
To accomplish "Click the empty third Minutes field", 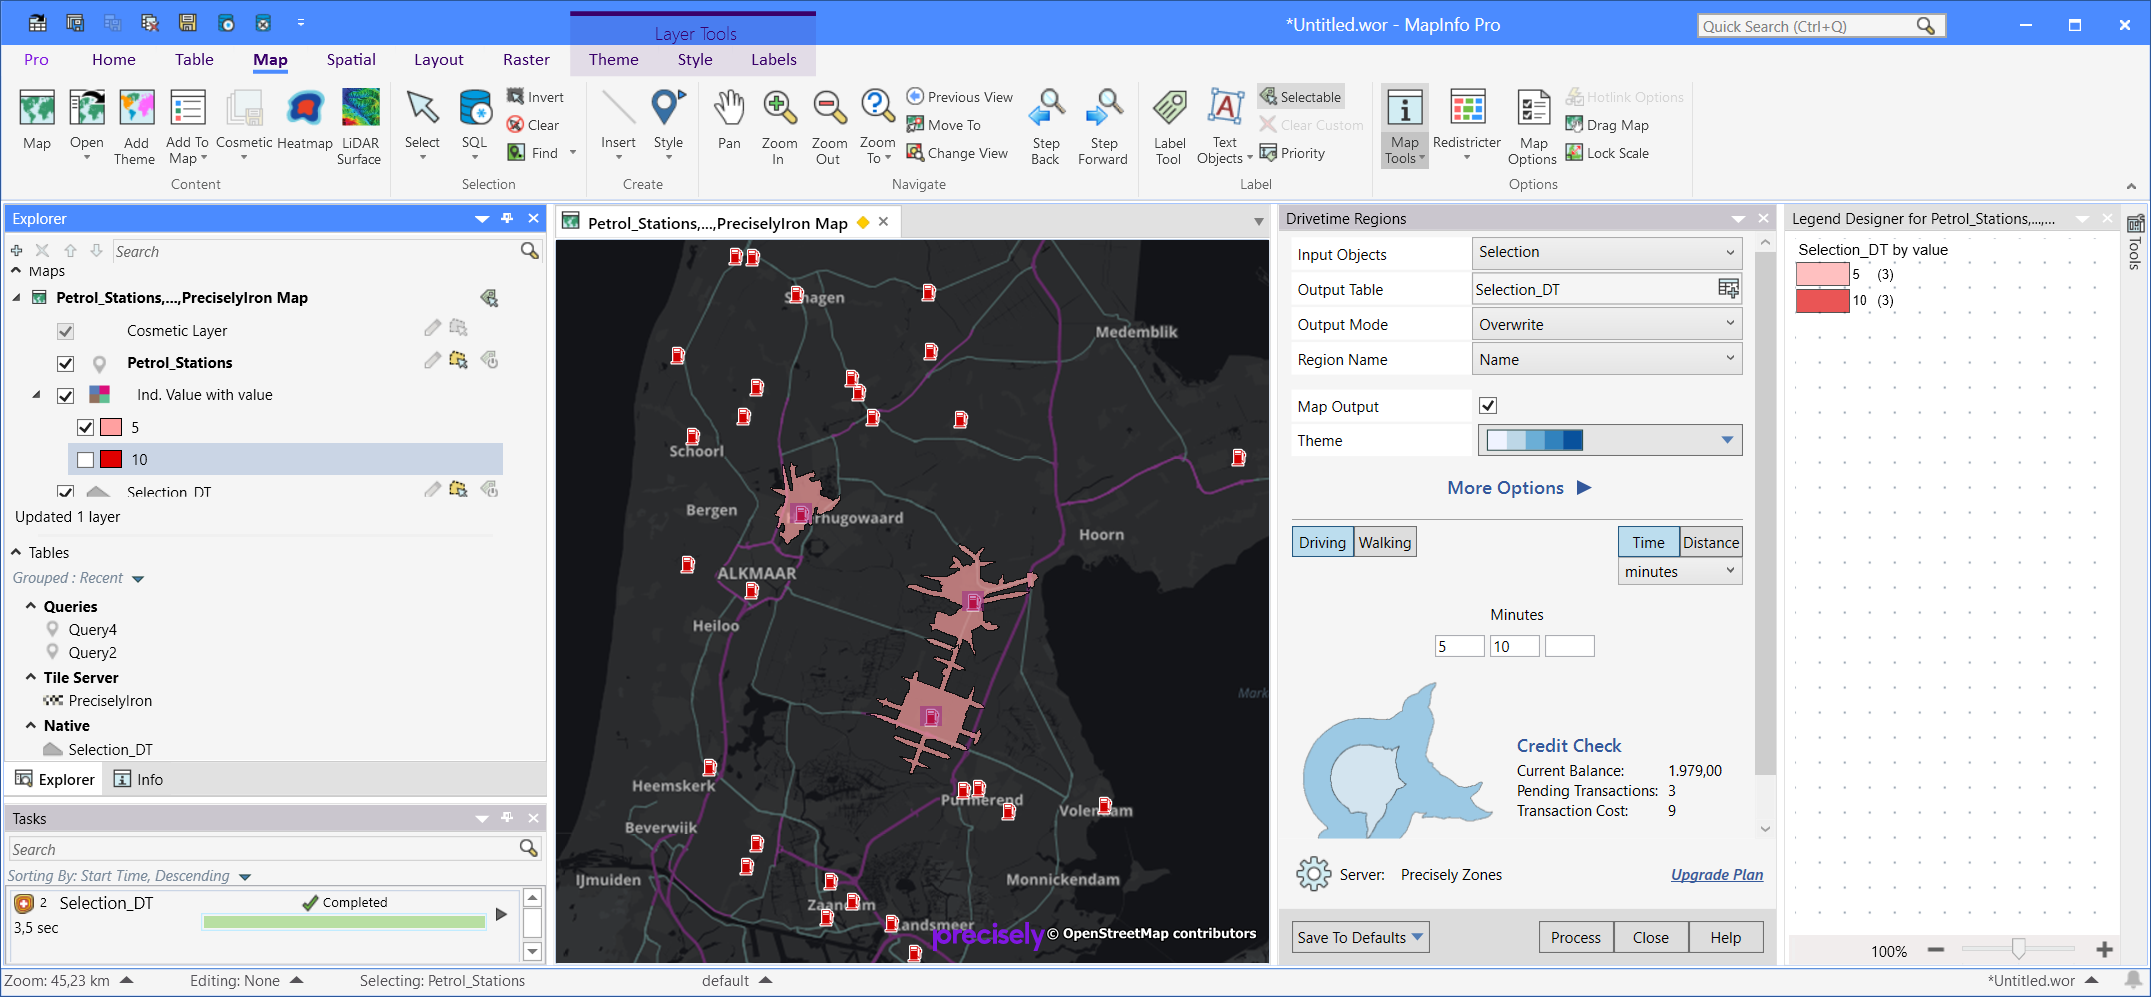I will tap(1569, 646).
